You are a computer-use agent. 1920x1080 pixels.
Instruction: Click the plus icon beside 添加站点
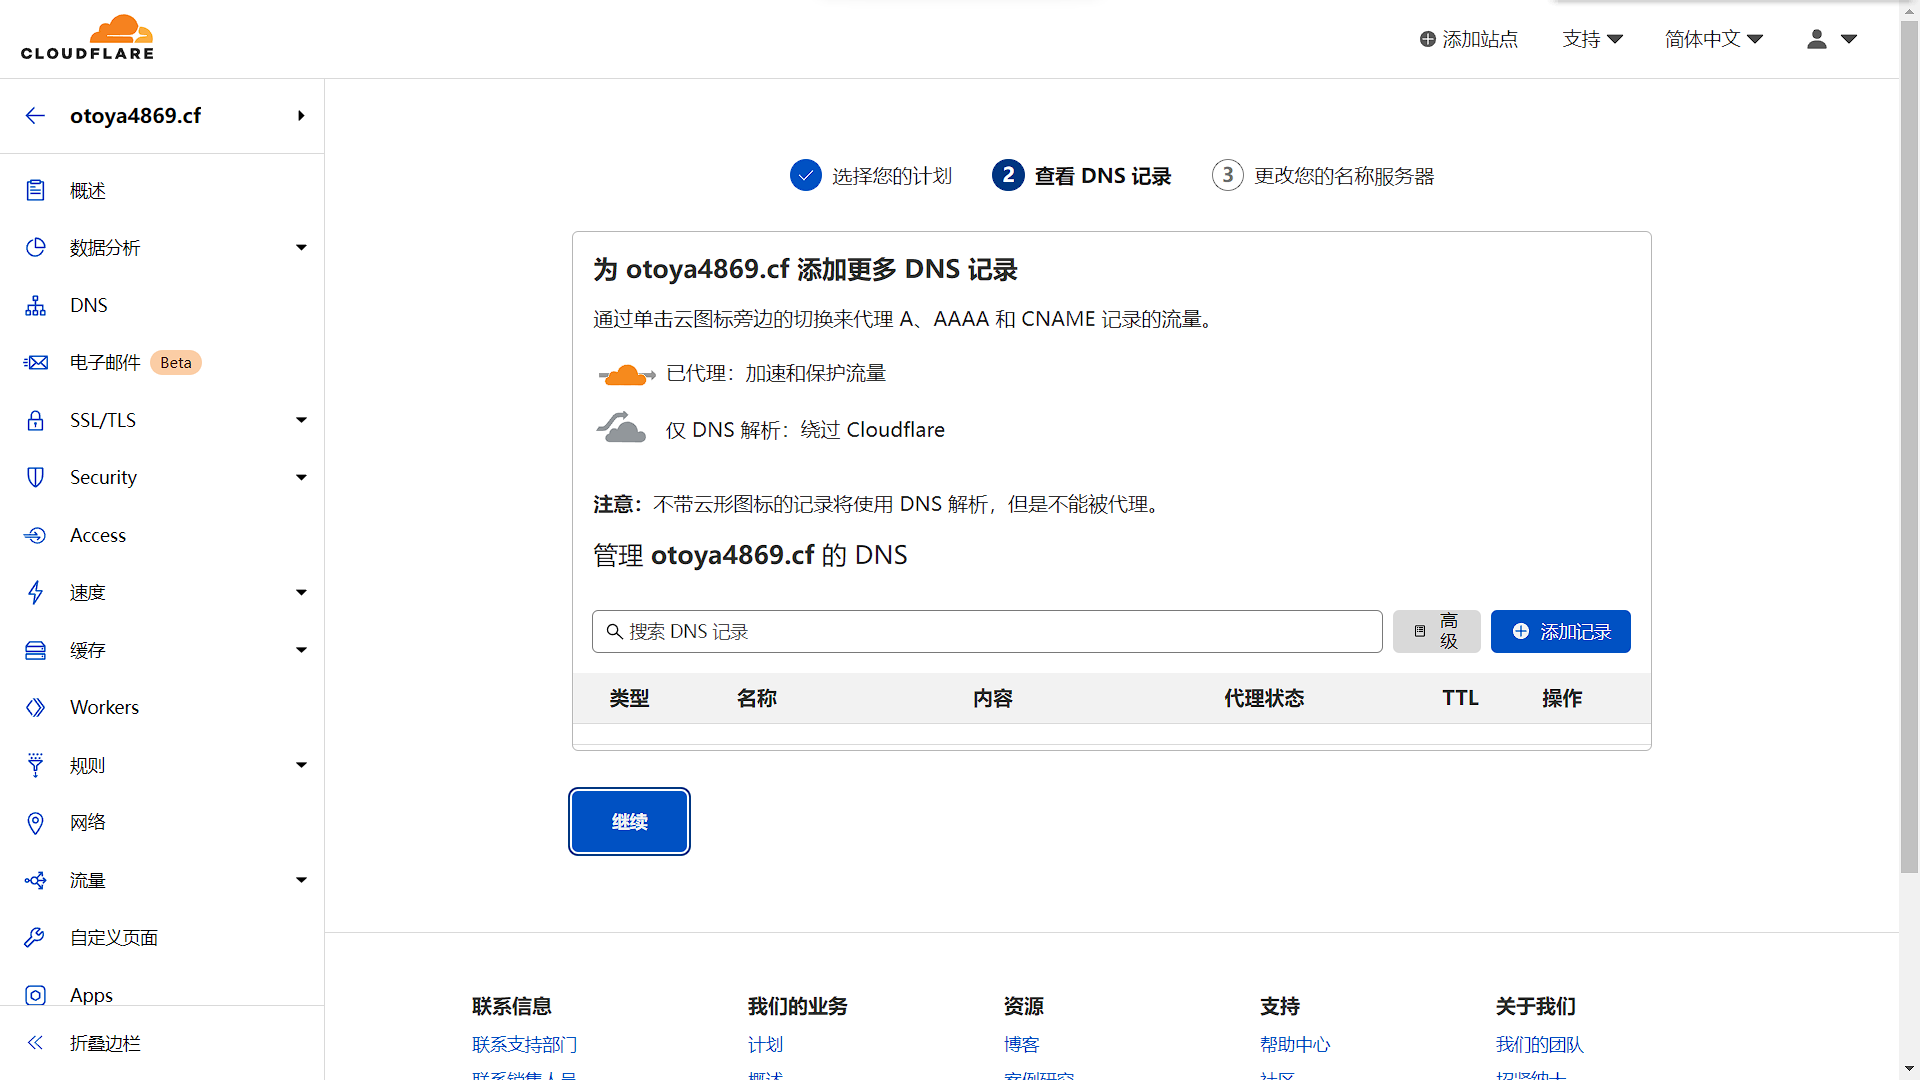click(x=1428, y=39)
